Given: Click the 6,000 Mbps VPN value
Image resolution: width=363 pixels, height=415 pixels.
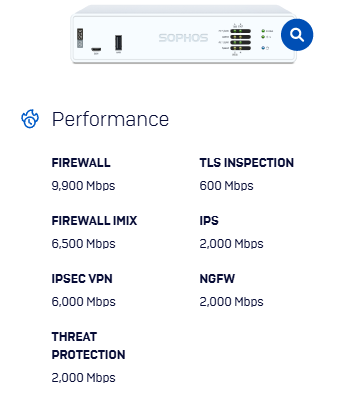Looking at the screenshot, I should (83, 302).
